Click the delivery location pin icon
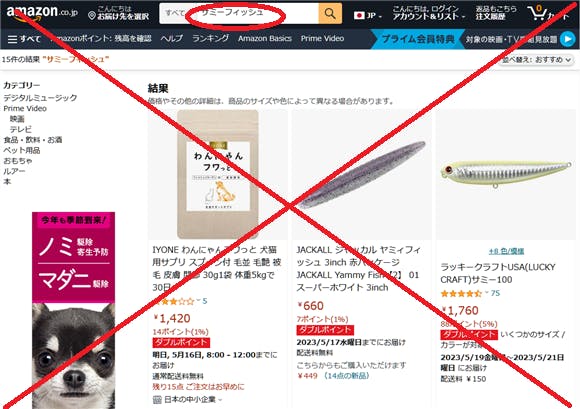Screen dimensions: 580x409 (92, 16)
